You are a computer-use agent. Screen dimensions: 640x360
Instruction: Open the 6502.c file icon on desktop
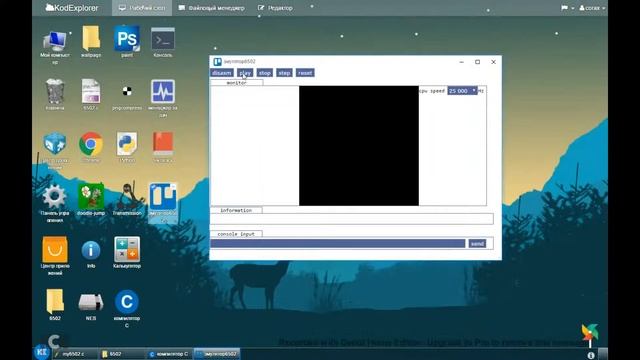coord(91,91)
